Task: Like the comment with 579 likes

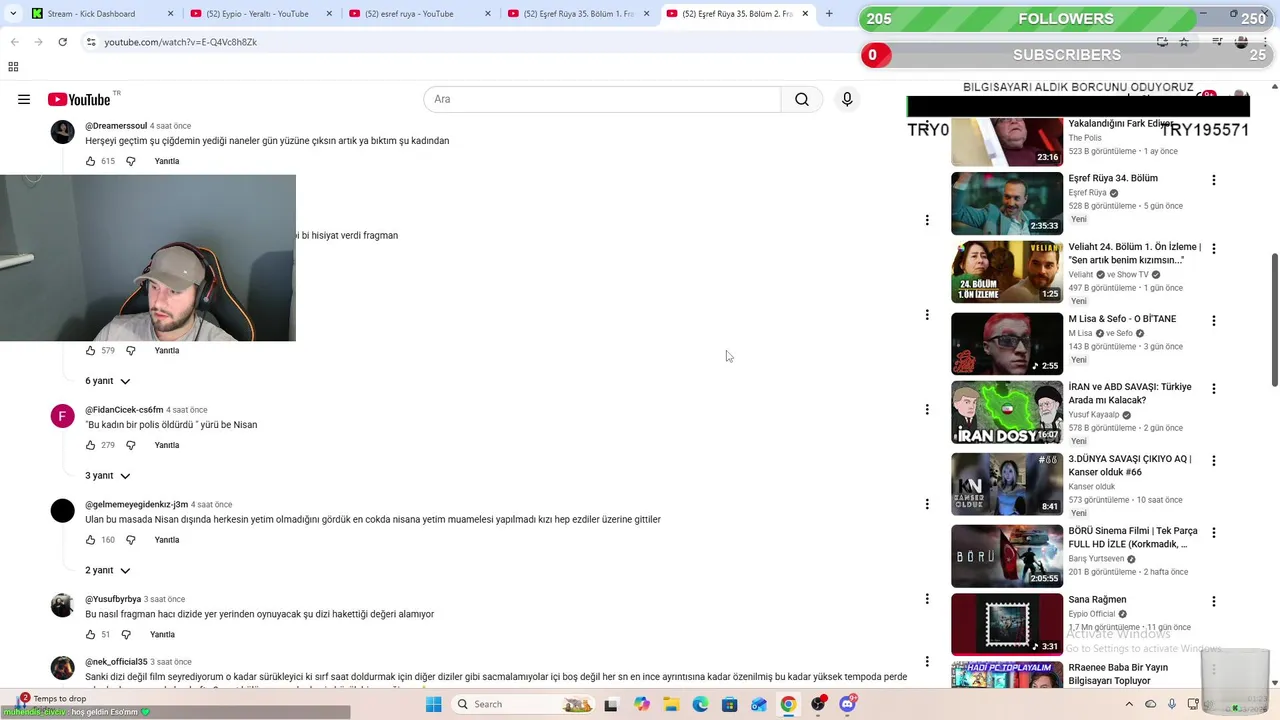Action: [x=90, y=351]
